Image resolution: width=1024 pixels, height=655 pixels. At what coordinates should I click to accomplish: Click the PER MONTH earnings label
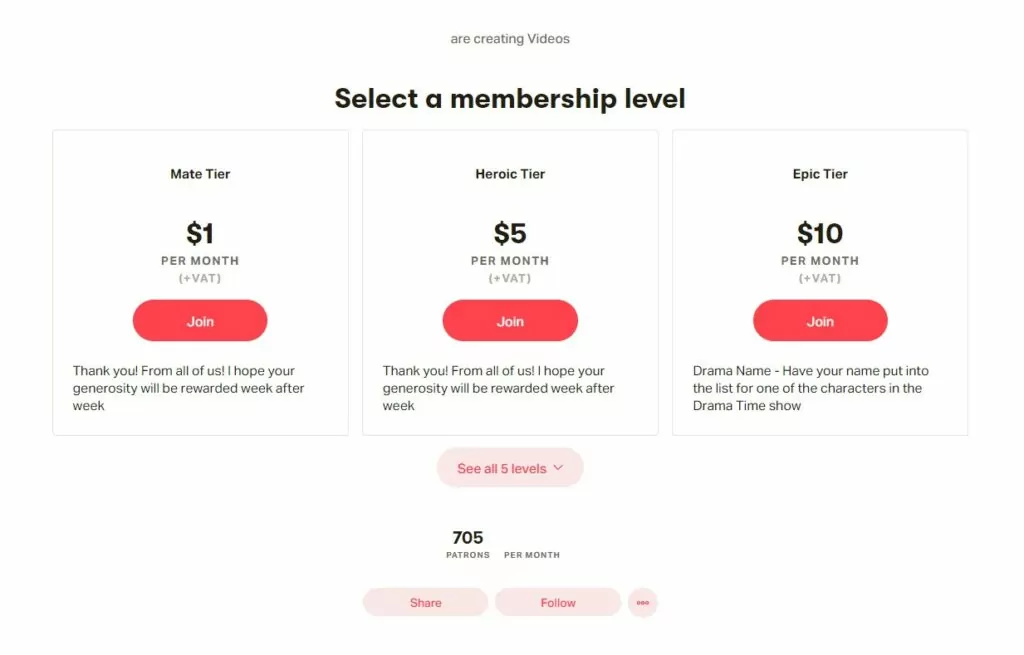532,555
